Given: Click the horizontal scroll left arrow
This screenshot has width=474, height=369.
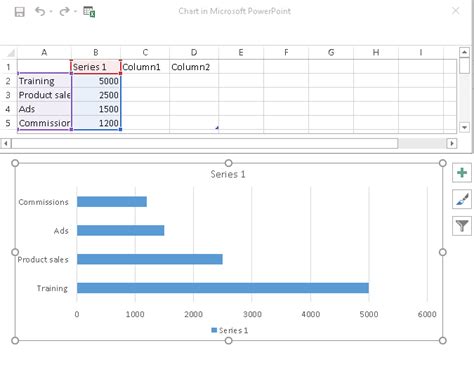Looking at the screenshot, I should click(x=6, y=143).
